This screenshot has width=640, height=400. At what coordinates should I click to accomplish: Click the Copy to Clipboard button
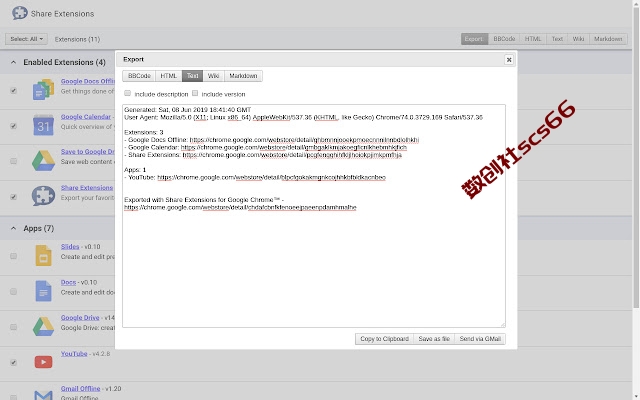click(384, 339)
